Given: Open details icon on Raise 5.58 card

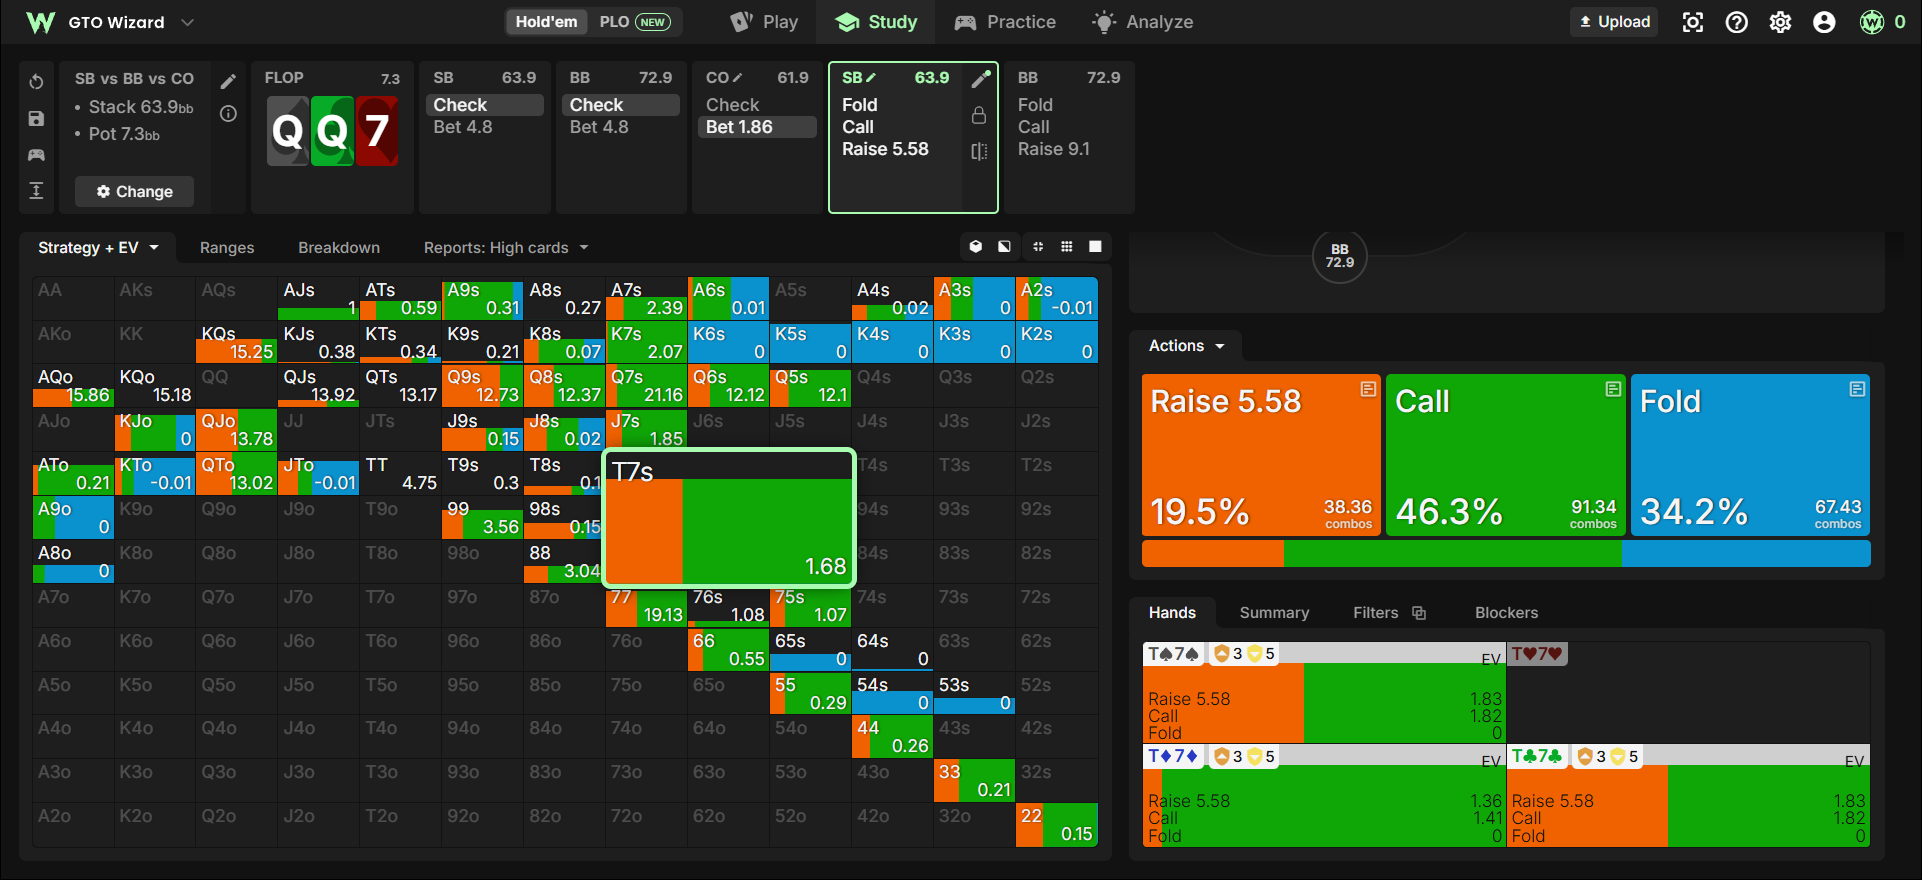Looking at the screenshot, I should click(1368, 389).
